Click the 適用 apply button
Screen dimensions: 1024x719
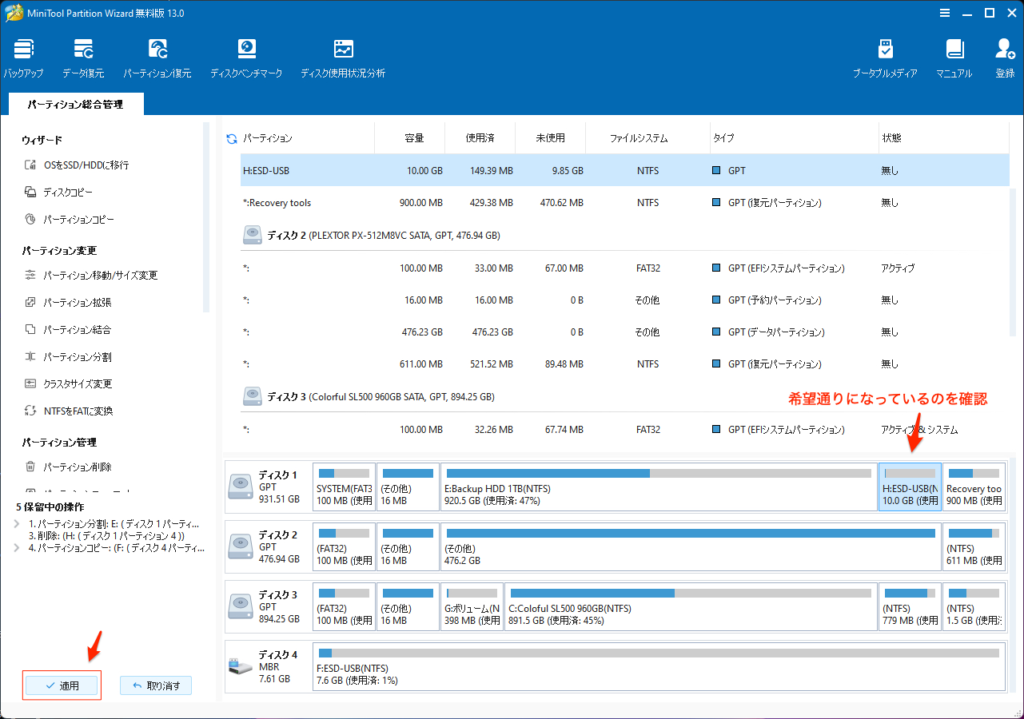pyautogui.click(x=62, y=686)
